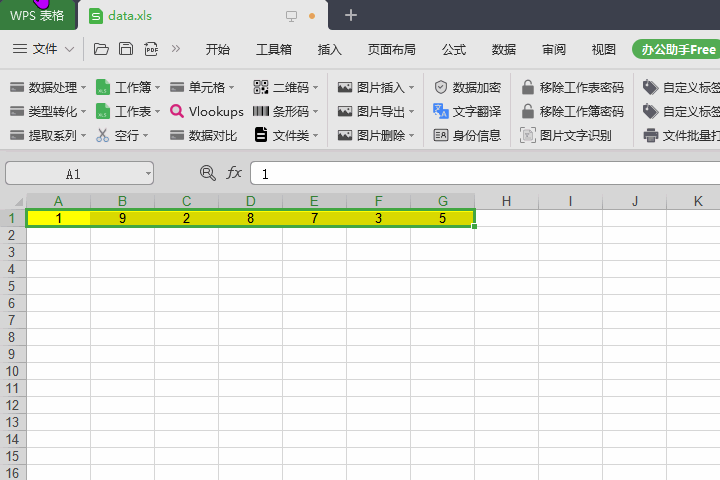Screen dimensions: 720x480
Task: Open the 页面布局 tab
Action: coord(392,49)
